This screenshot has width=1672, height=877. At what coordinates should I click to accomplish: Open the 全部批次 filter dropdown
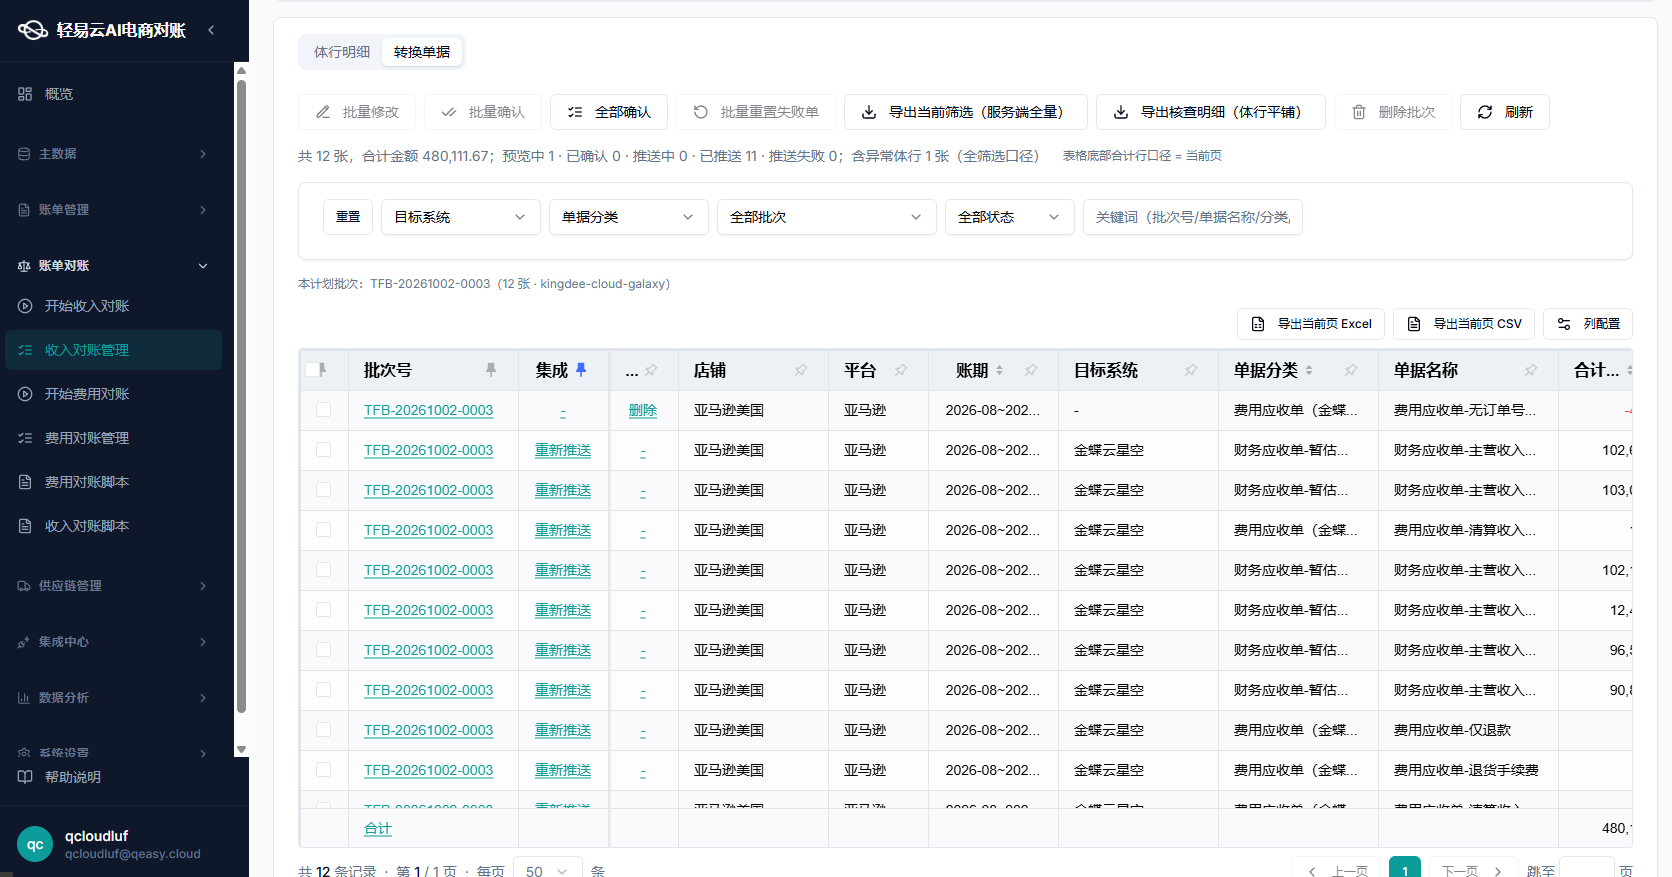[x=827, y=217]
